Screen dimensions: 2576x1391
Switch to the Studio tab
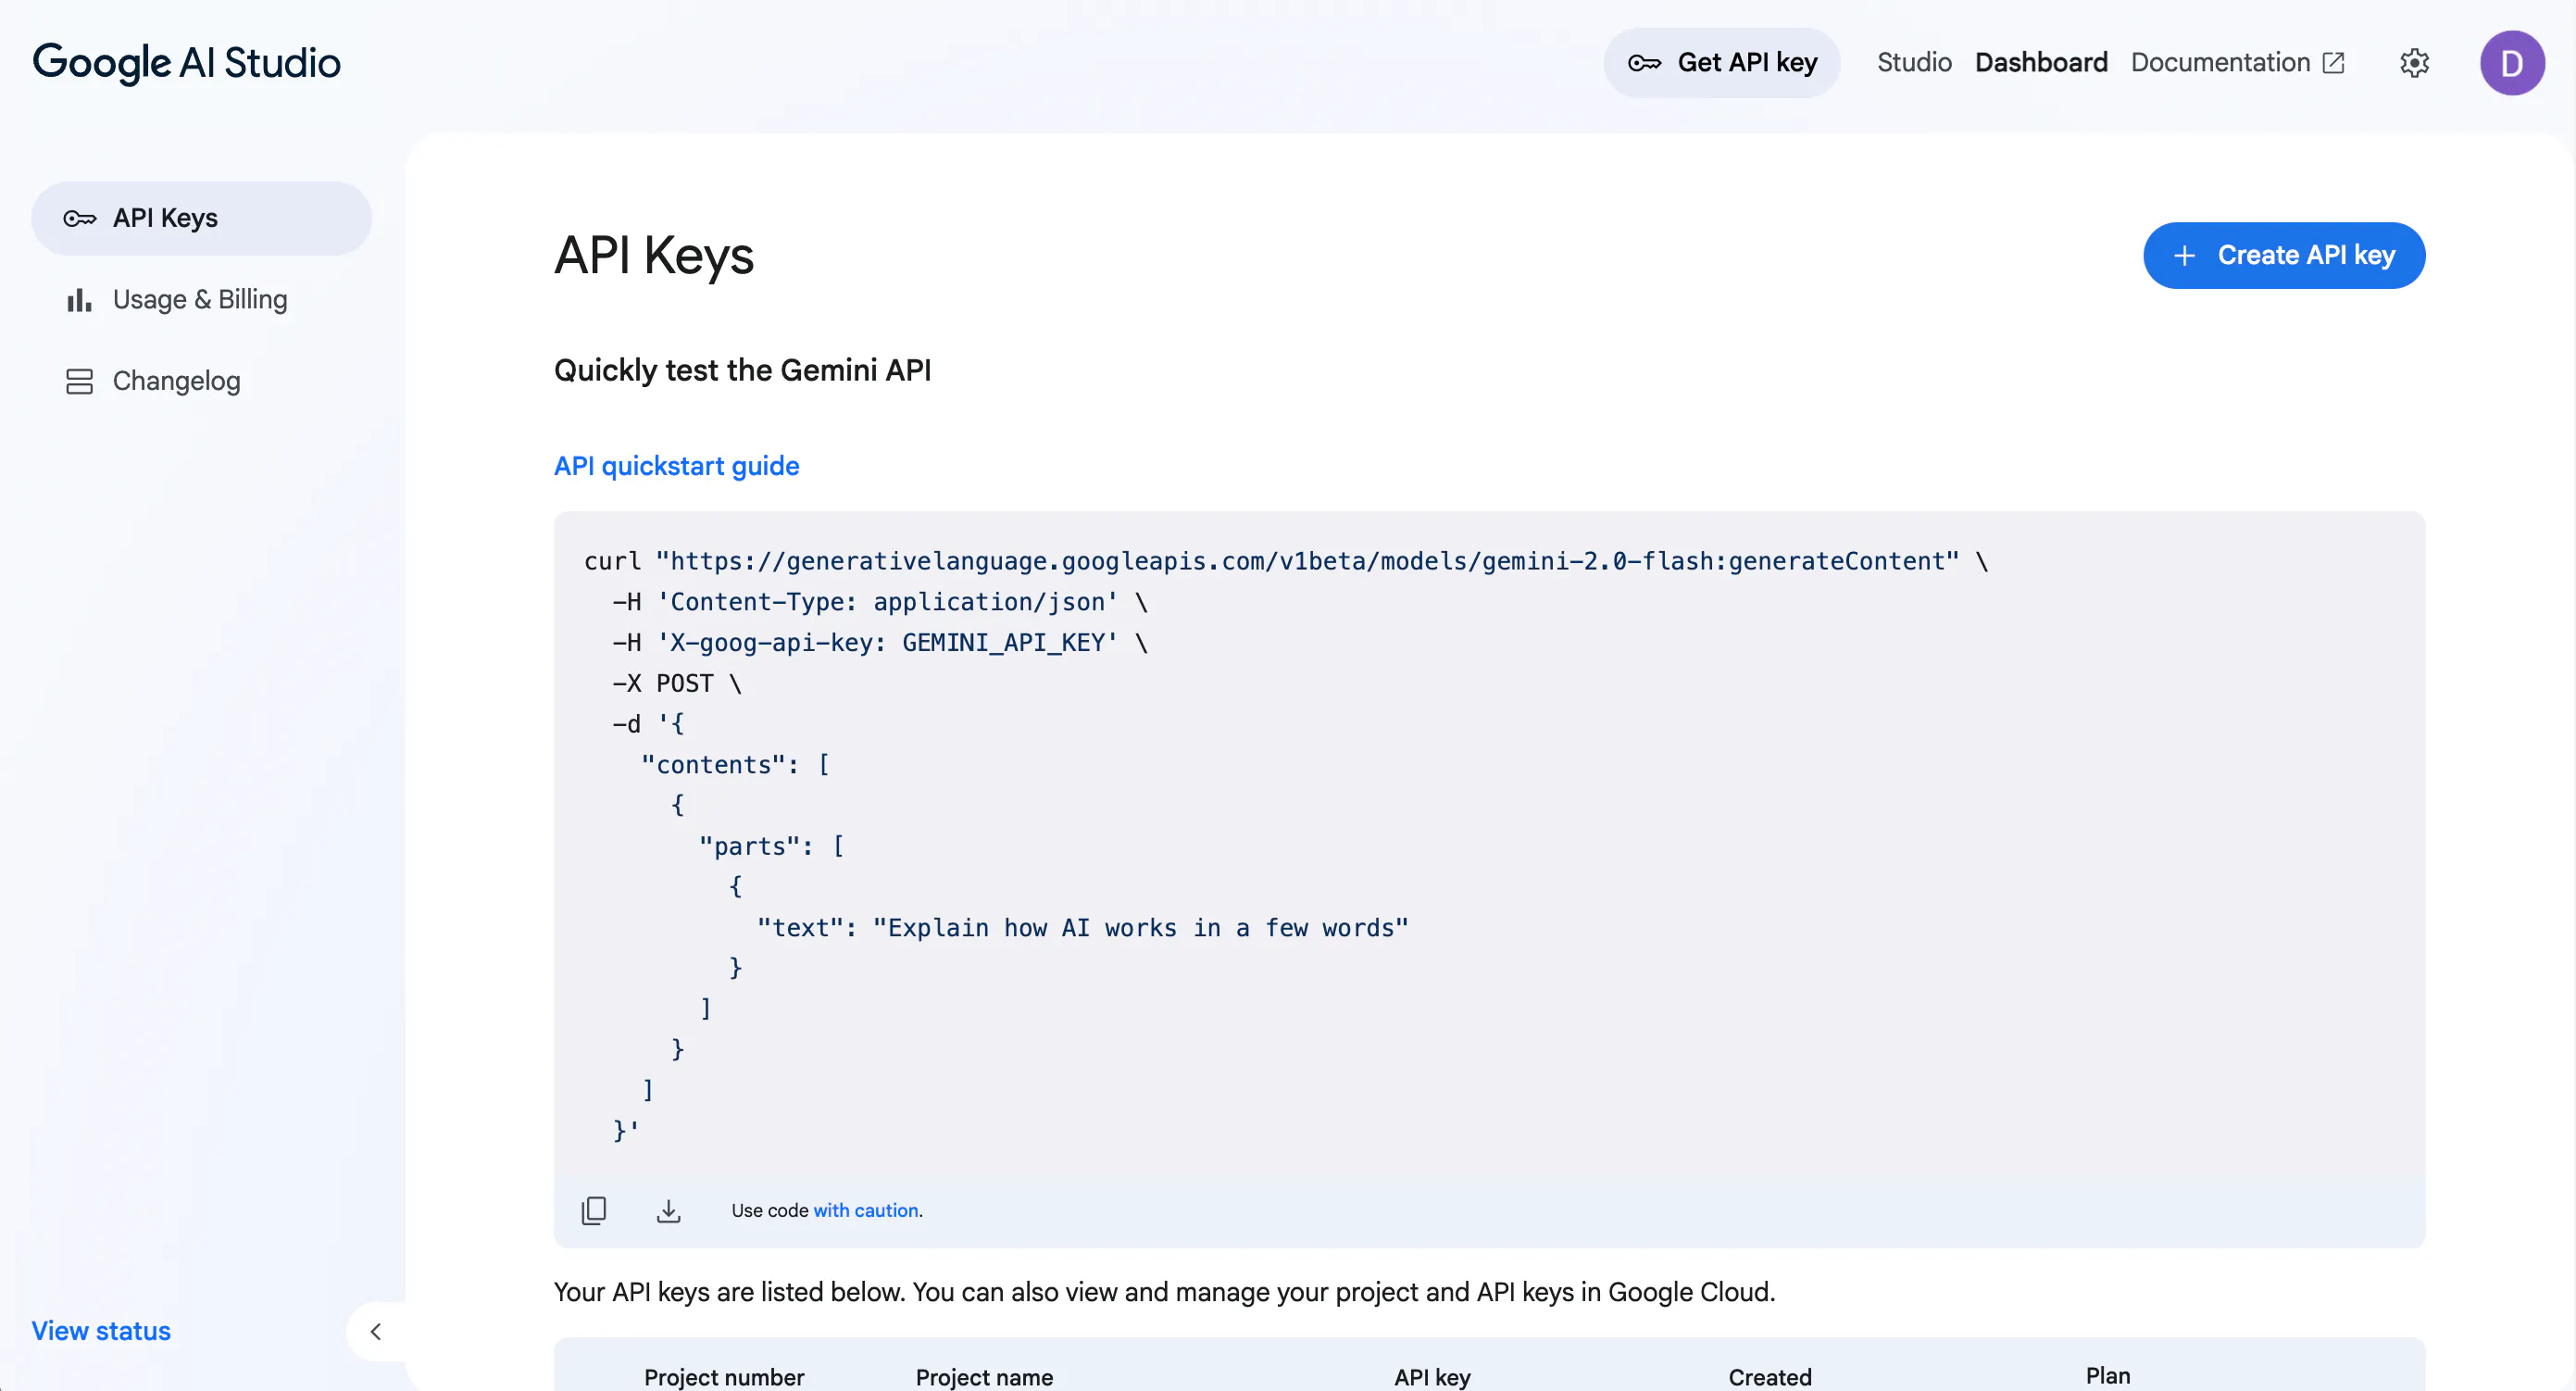click(x=1914, y=63)
